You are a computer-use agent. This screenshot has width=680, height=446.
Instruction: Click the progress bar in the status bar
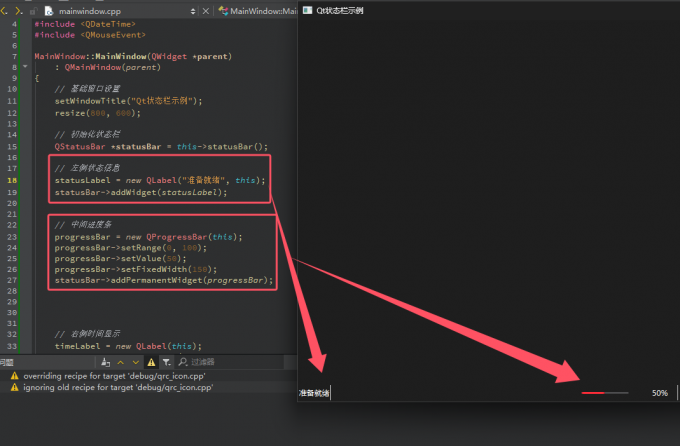tap(604, 393)
